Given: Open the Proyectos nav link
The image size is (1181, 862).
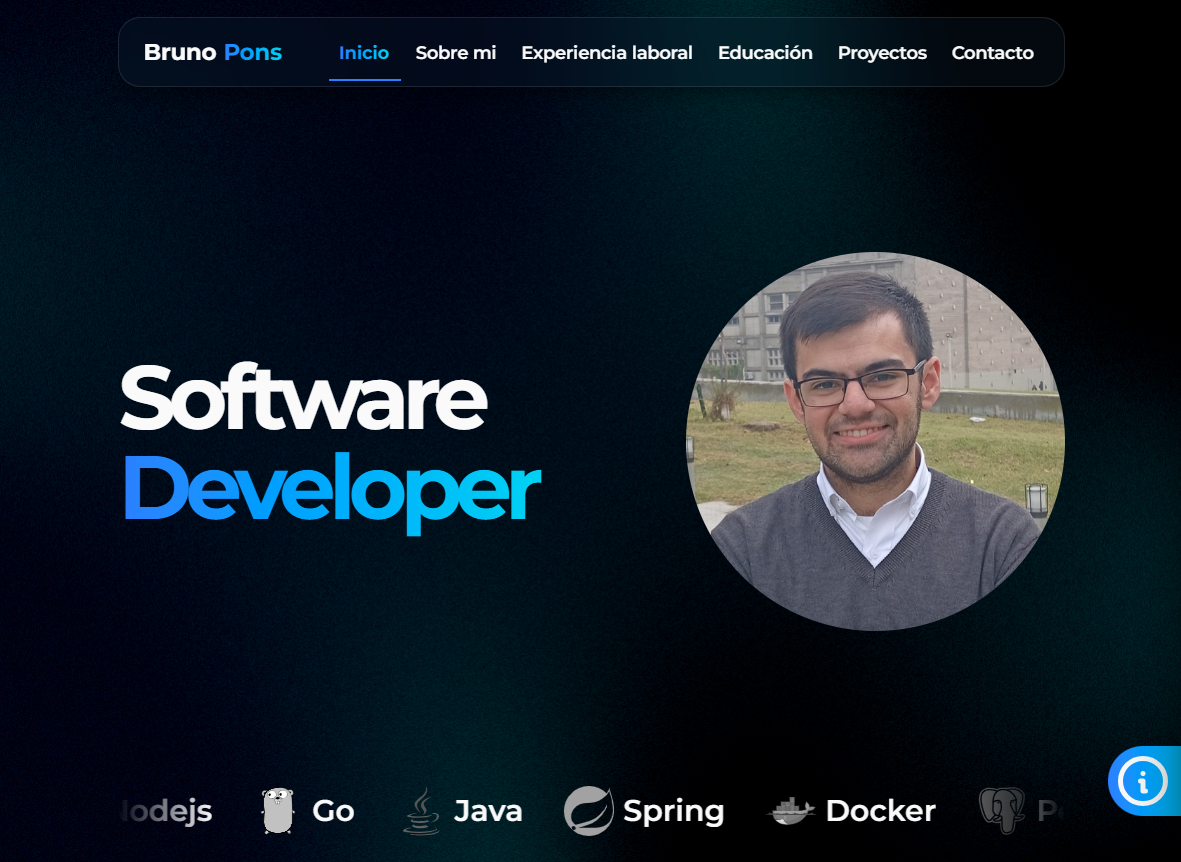Looking at the screenshot, I should (882, 53).
